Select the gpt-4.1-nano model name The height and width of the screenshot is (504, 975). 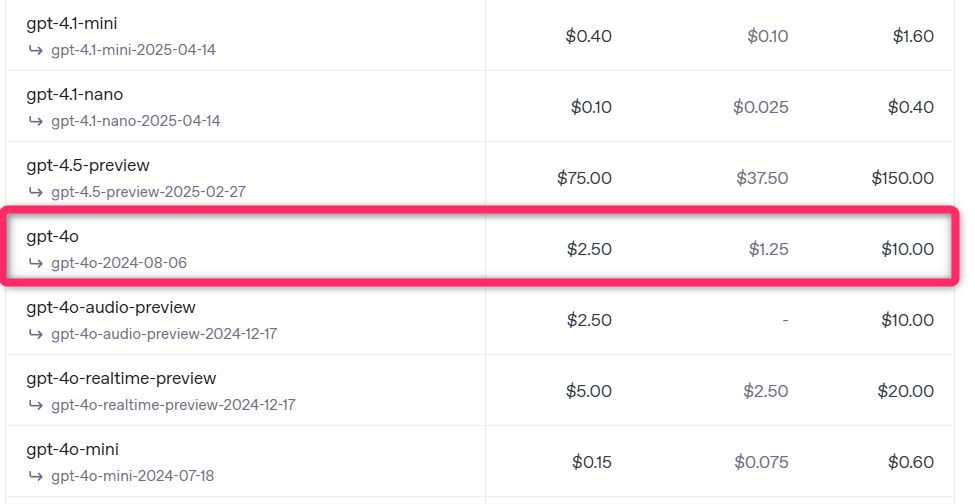tap(75, 94)
